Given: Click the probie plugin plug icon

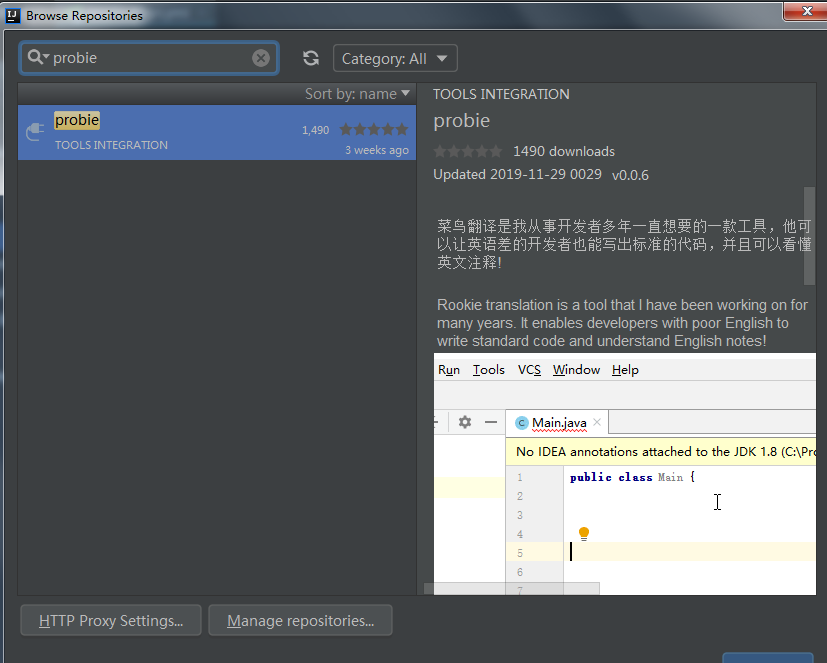Looking at the screenshot, I should click(x=35, y=132).
